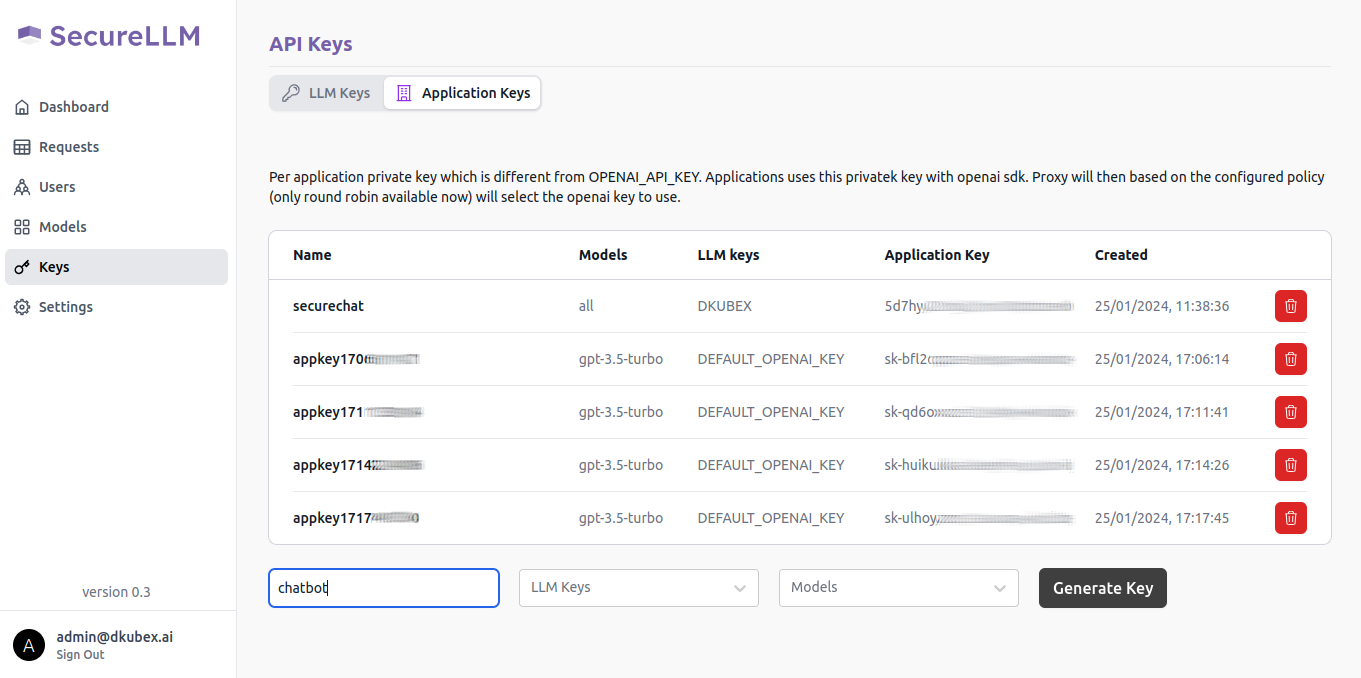Click the admin user avatar circle
Screen dimensions: 1361x678
28,645
